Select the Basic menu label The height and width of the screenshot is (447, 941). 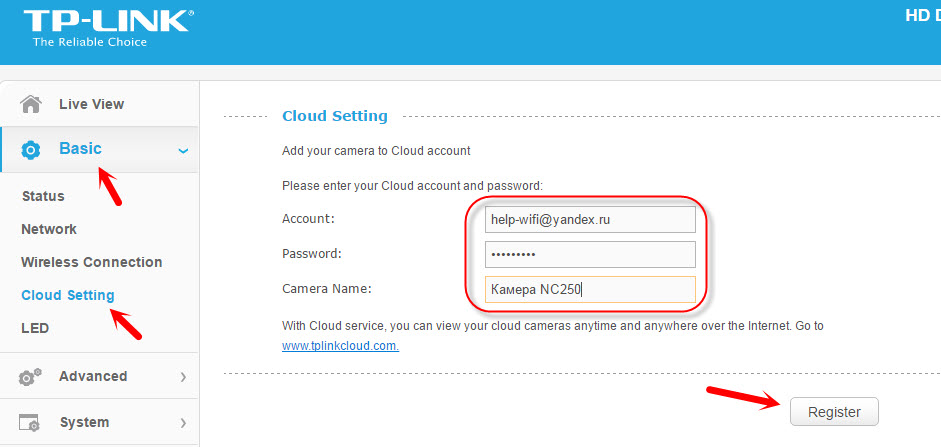(x=80, y=148)
